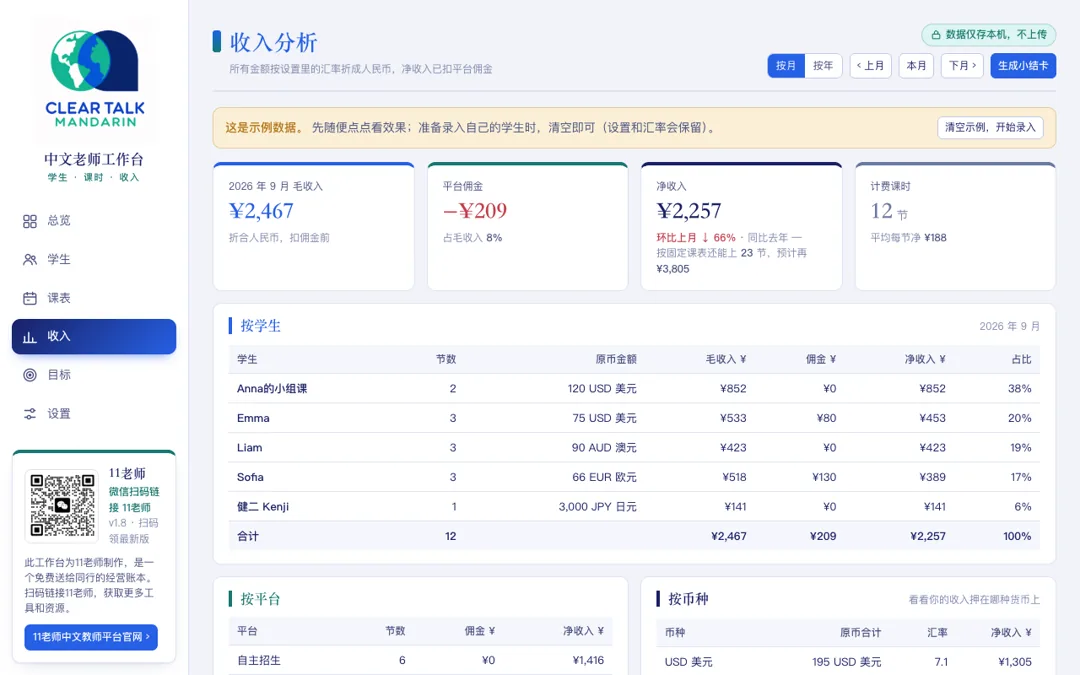The image size is (1080, 675).
Task: Click the 按平台 section heading
Action: [x=260, y=599]
